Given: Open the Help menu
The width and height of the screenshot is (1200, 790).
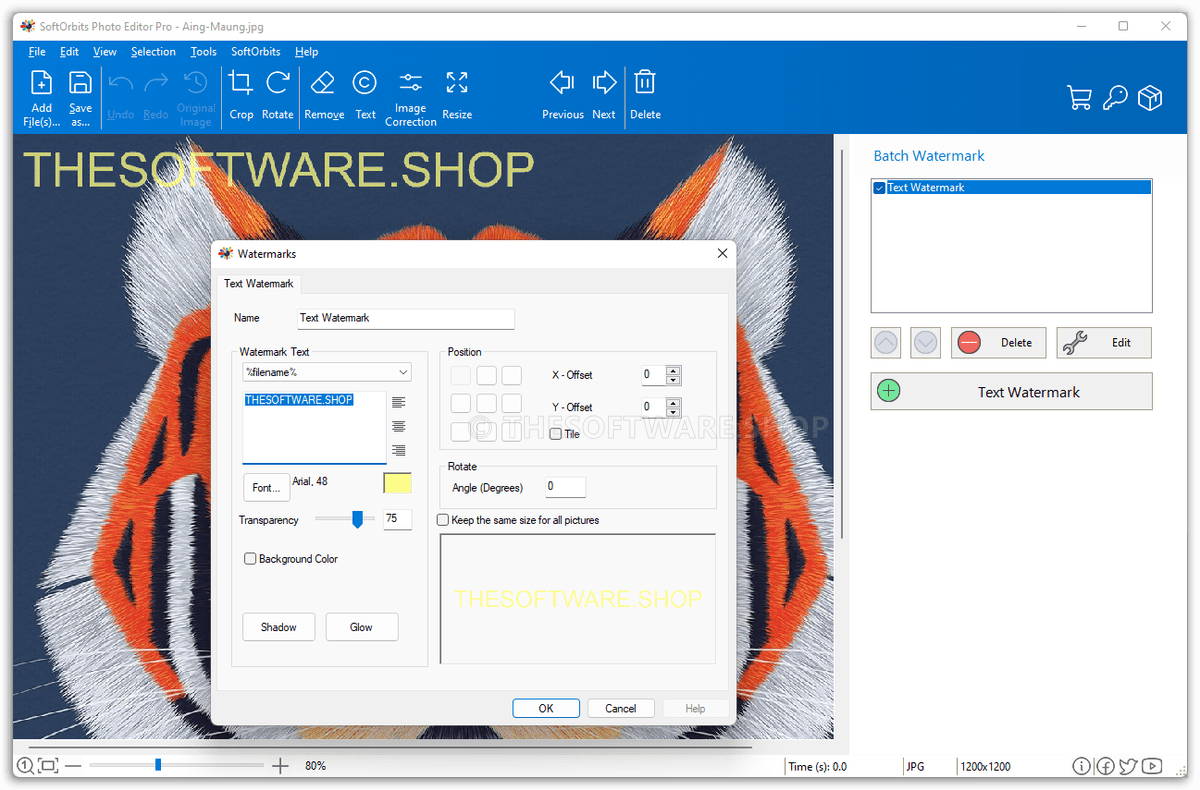Looking at the screenshot, I should coord(307,52).
